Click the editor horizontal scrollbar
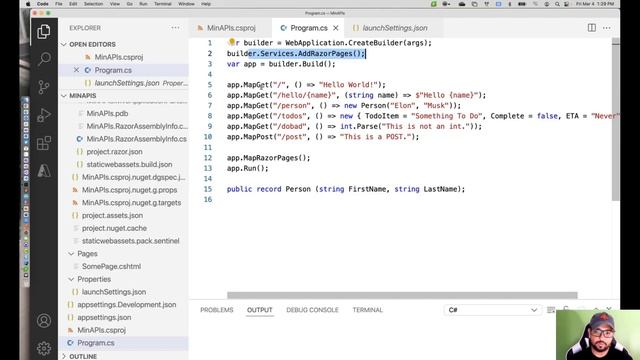Image resolution: width=640 pixels, height=360 pixels. point(402,295)
